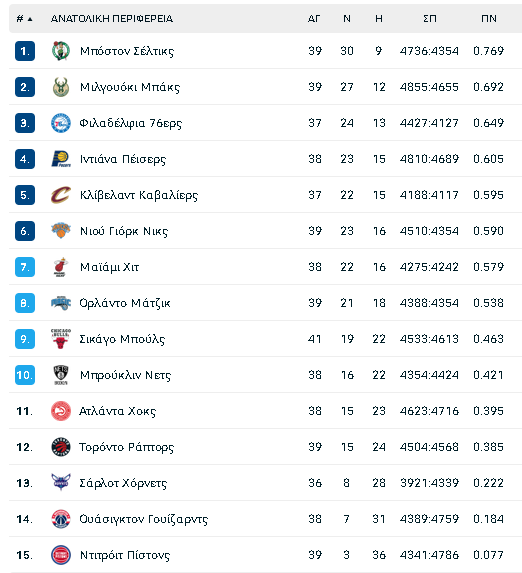Click the Miami Heat logo
The image size is (522, 573).
(61, 267)
